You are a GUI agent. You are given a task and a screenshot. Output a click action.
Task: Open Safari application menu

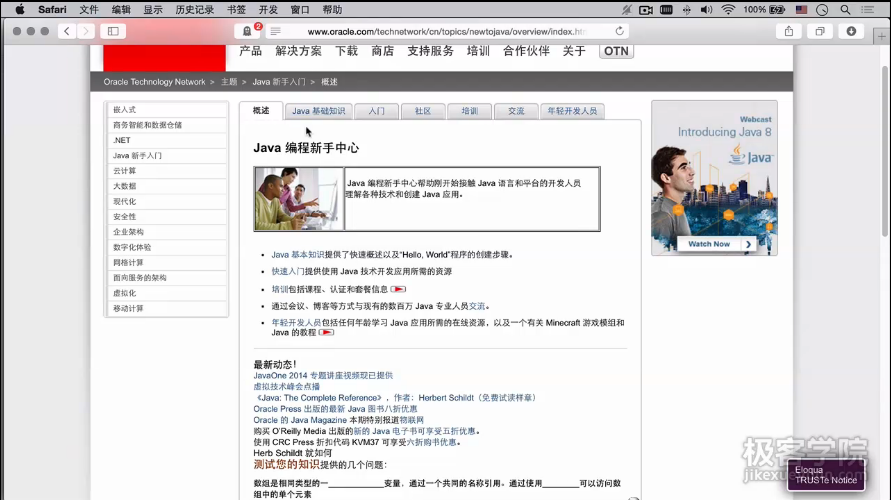52,10
